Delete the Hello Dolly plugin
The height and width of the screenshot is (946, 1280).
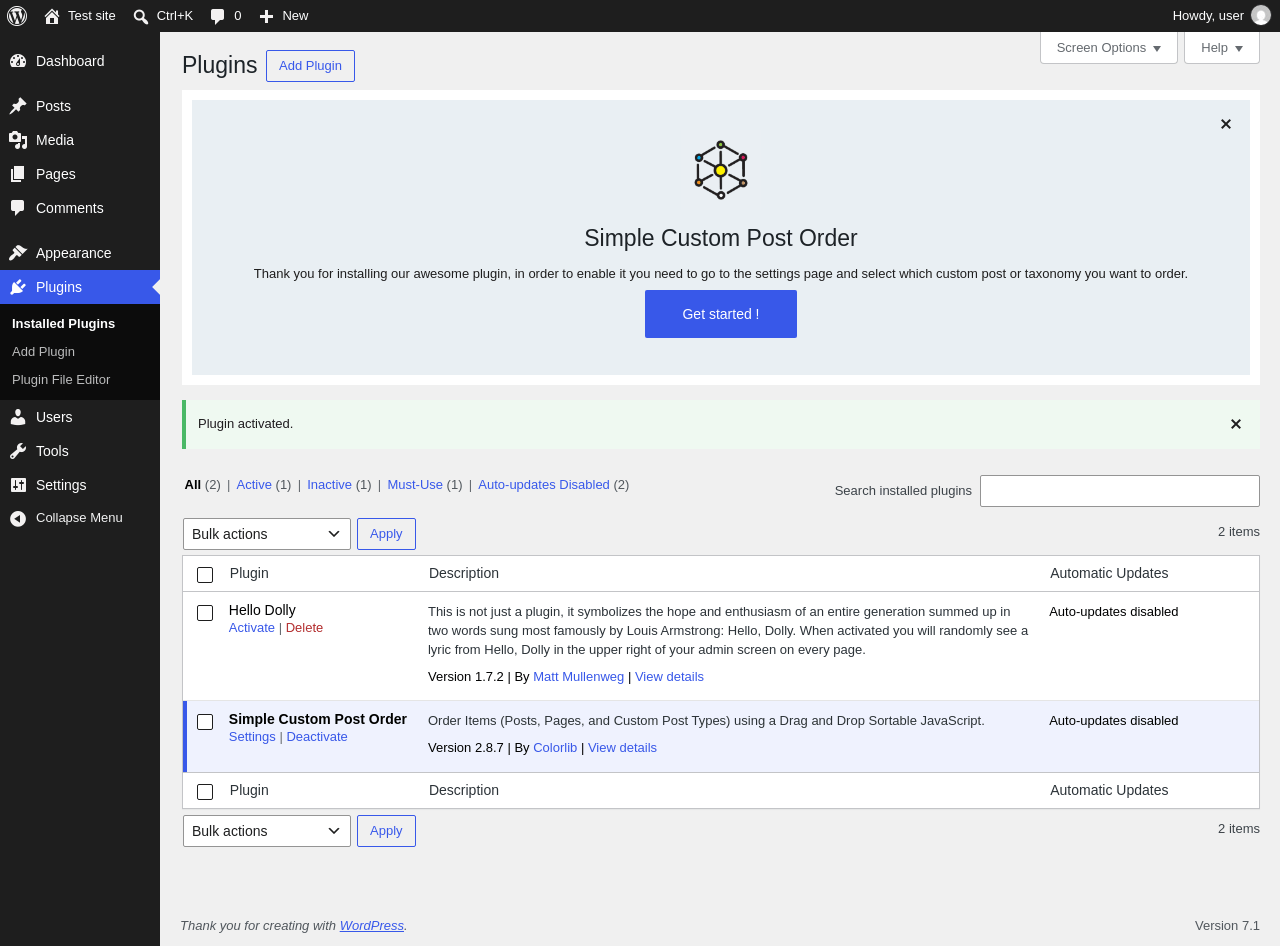tap(304, 627)
